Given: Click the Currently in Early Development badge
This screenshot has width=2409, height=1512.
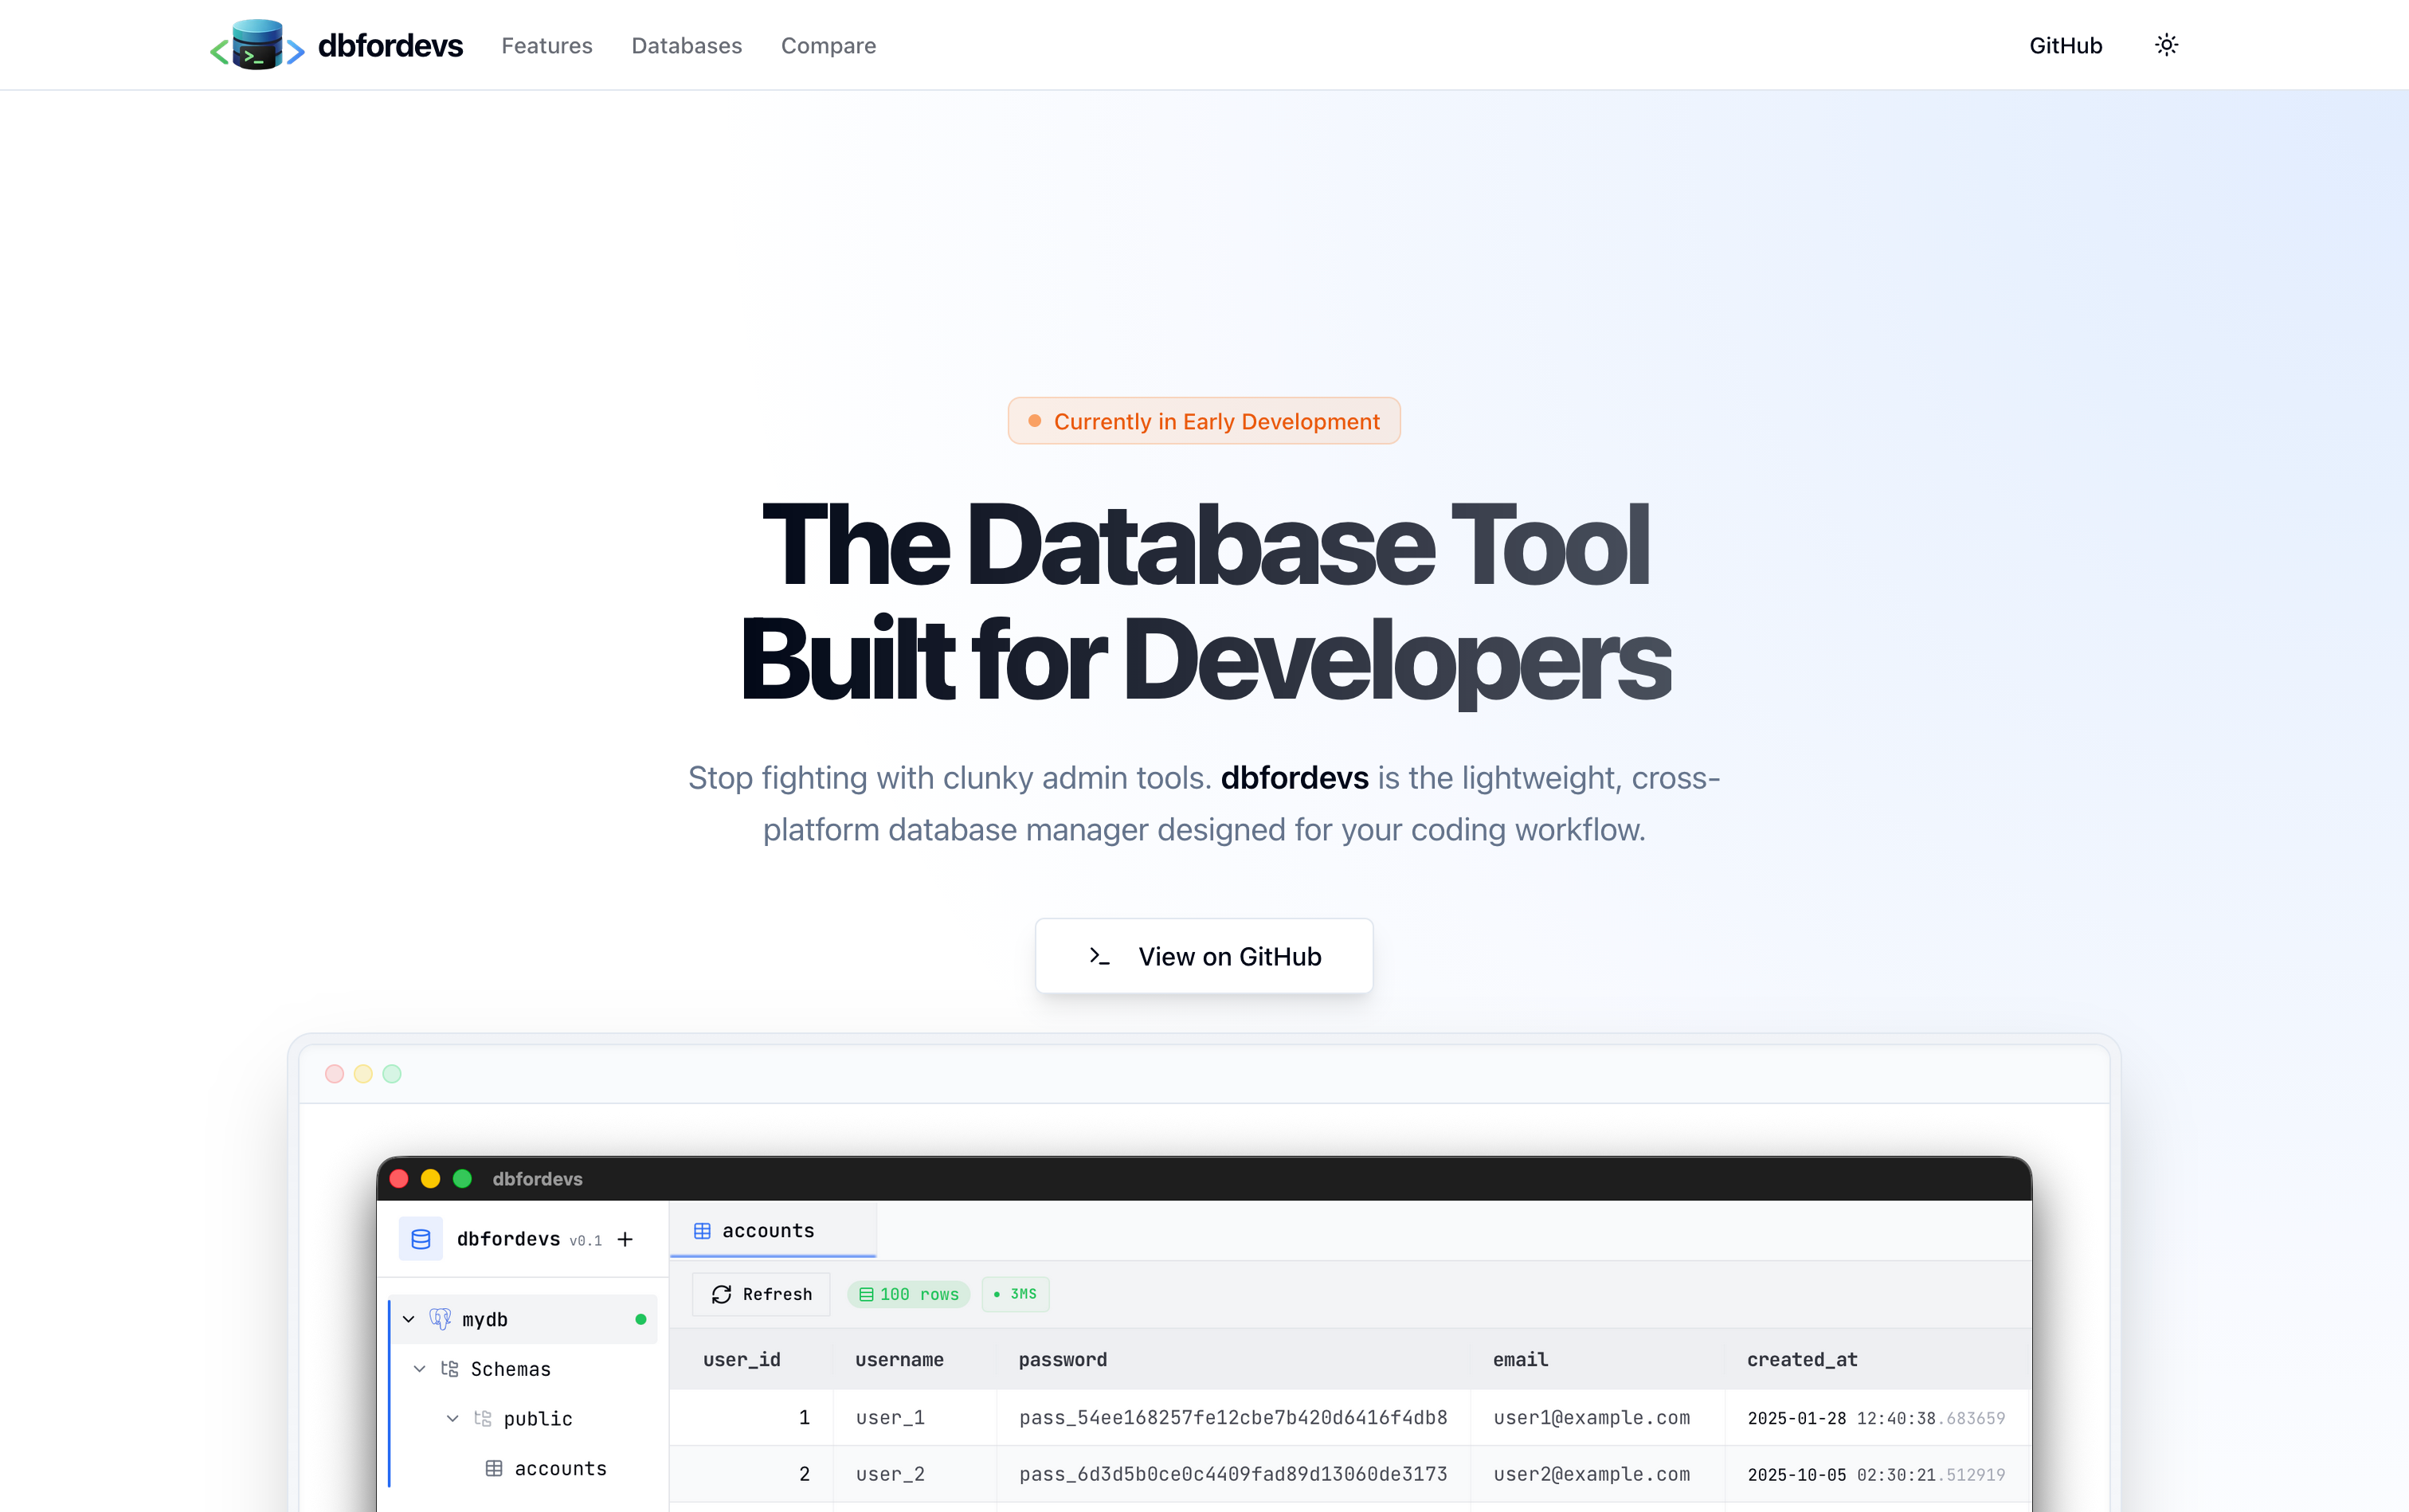Looking at the screenshot, I should click(x=1203, y=421).
